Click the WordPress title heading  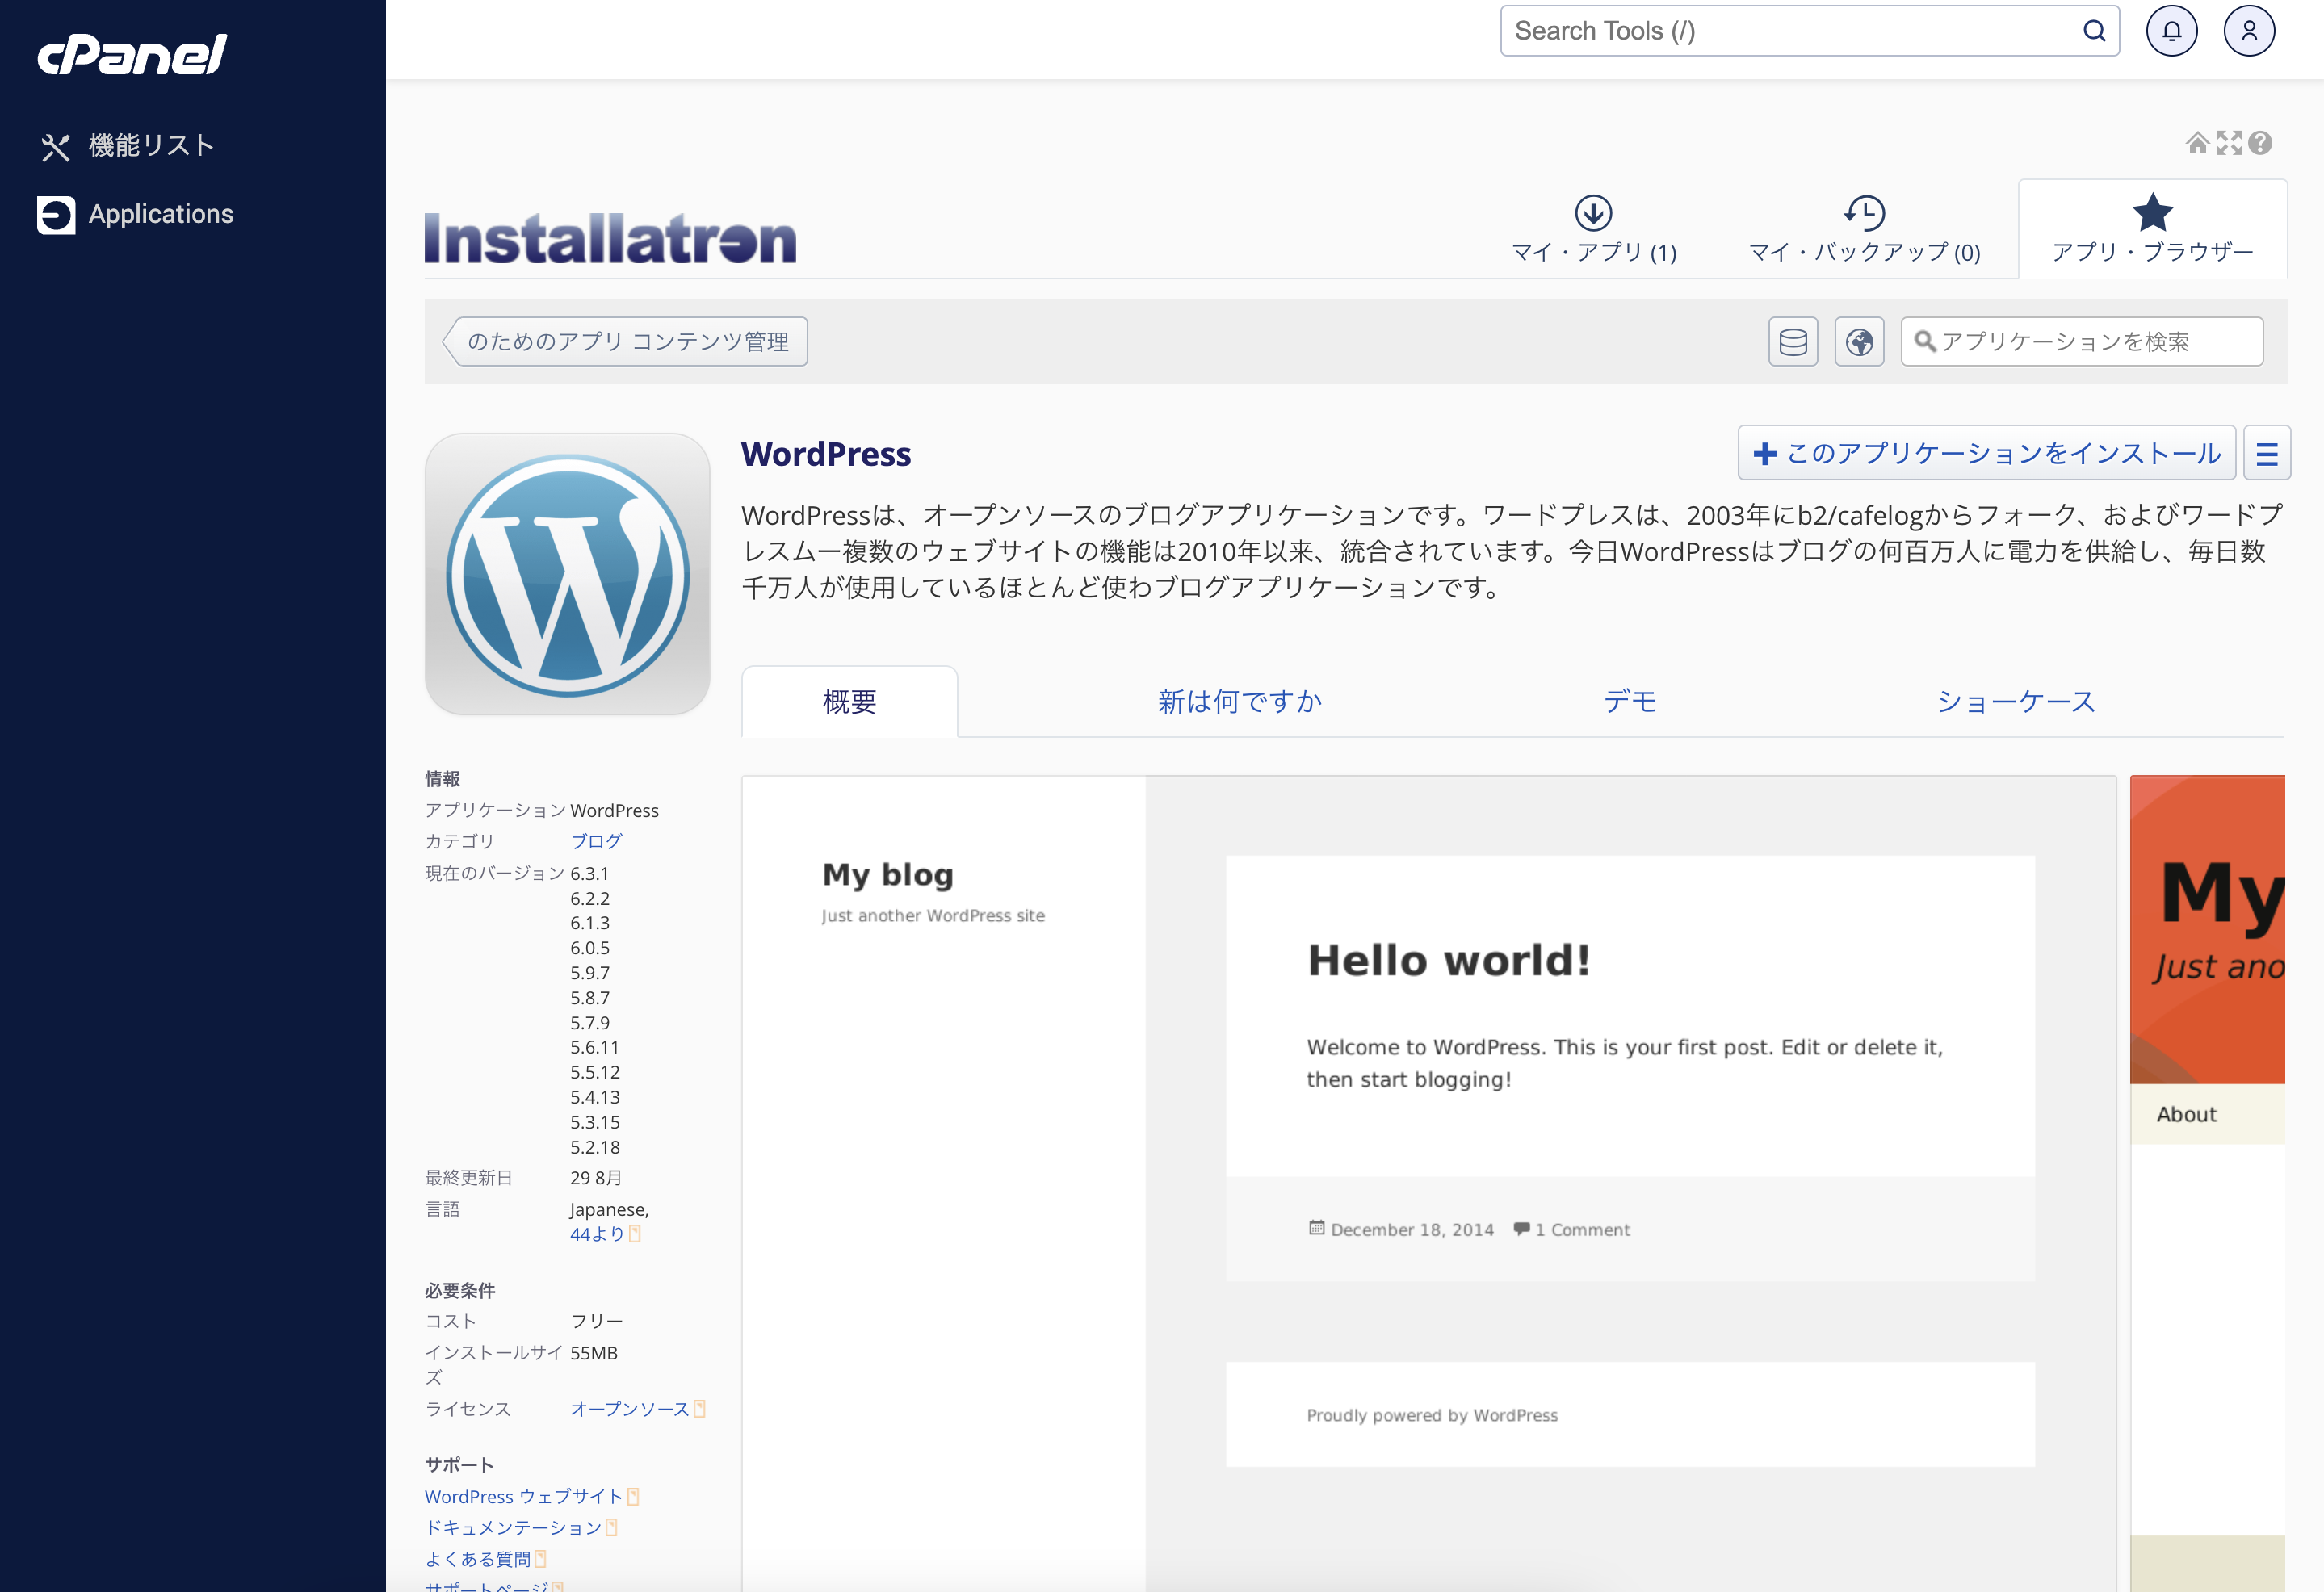pyautogui.click(x=826, y=454)
